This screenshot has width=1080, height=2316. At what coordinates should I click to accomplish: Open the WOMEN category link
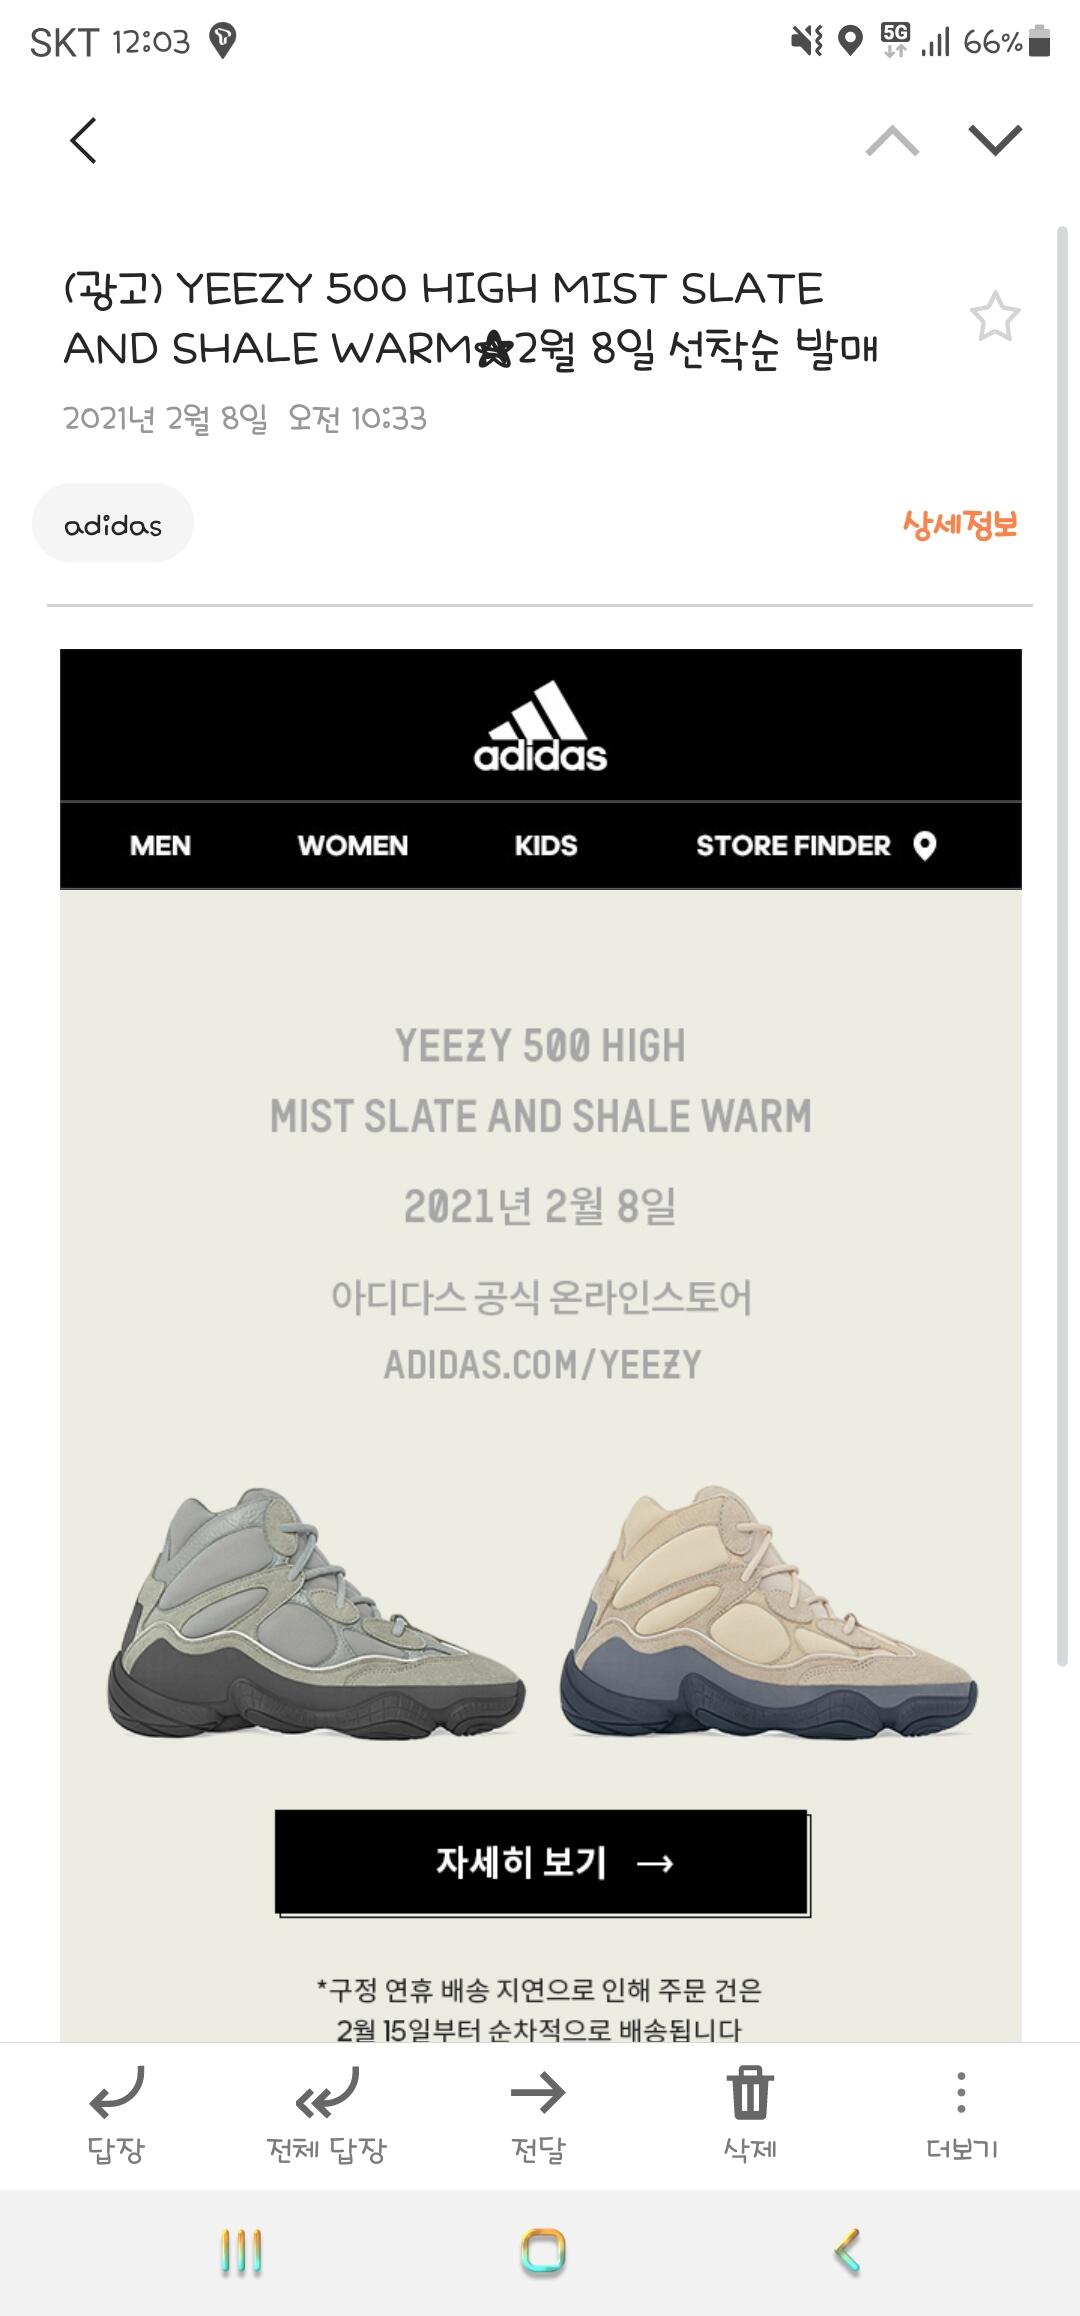click(353, 846)
